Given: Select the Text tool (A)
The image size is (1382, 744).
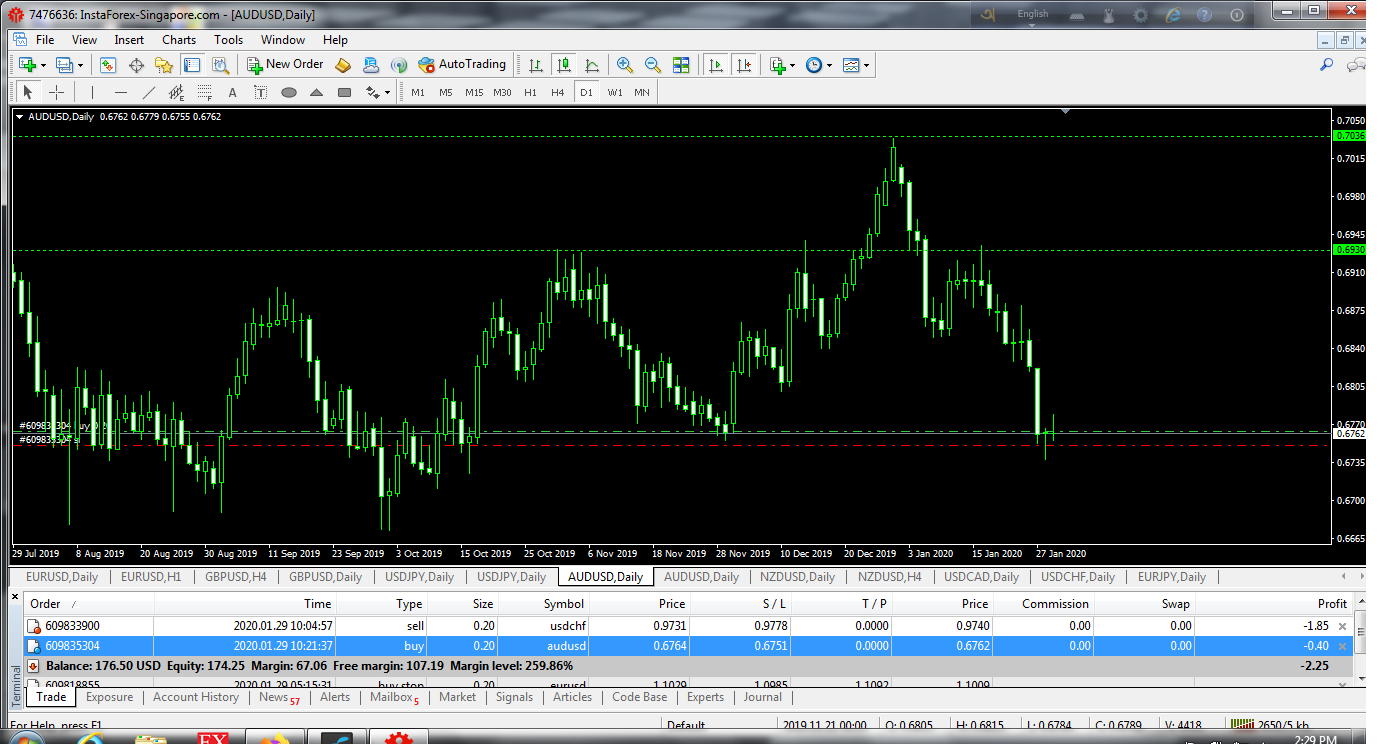Looking at the screenshot, I should coord(233,92).
